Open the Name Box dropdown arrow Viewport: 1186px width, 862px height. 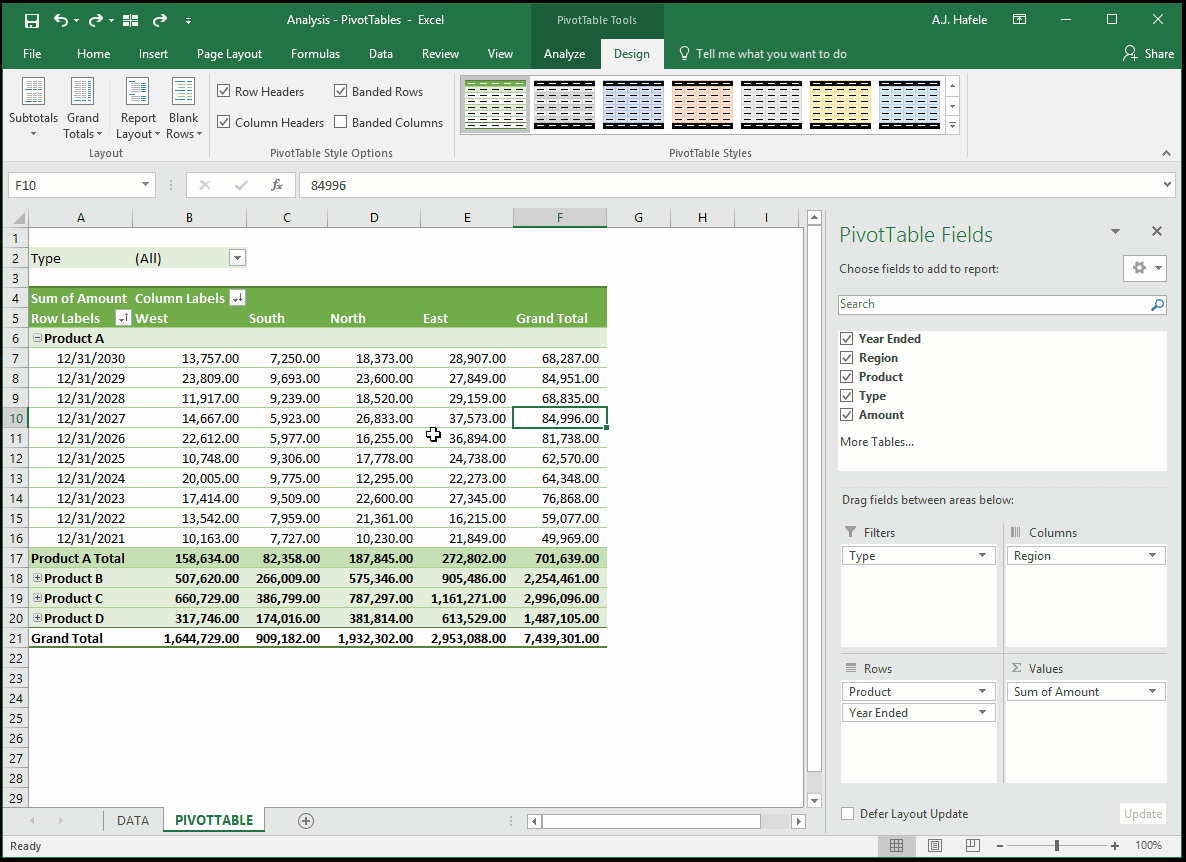(x=144, y=184)
